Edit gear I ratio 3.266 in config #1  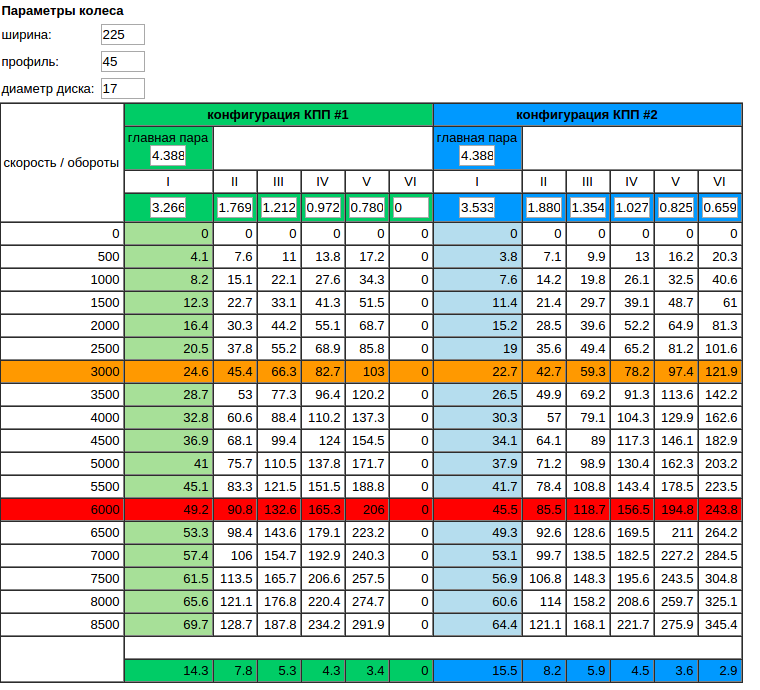click(168, 208)
